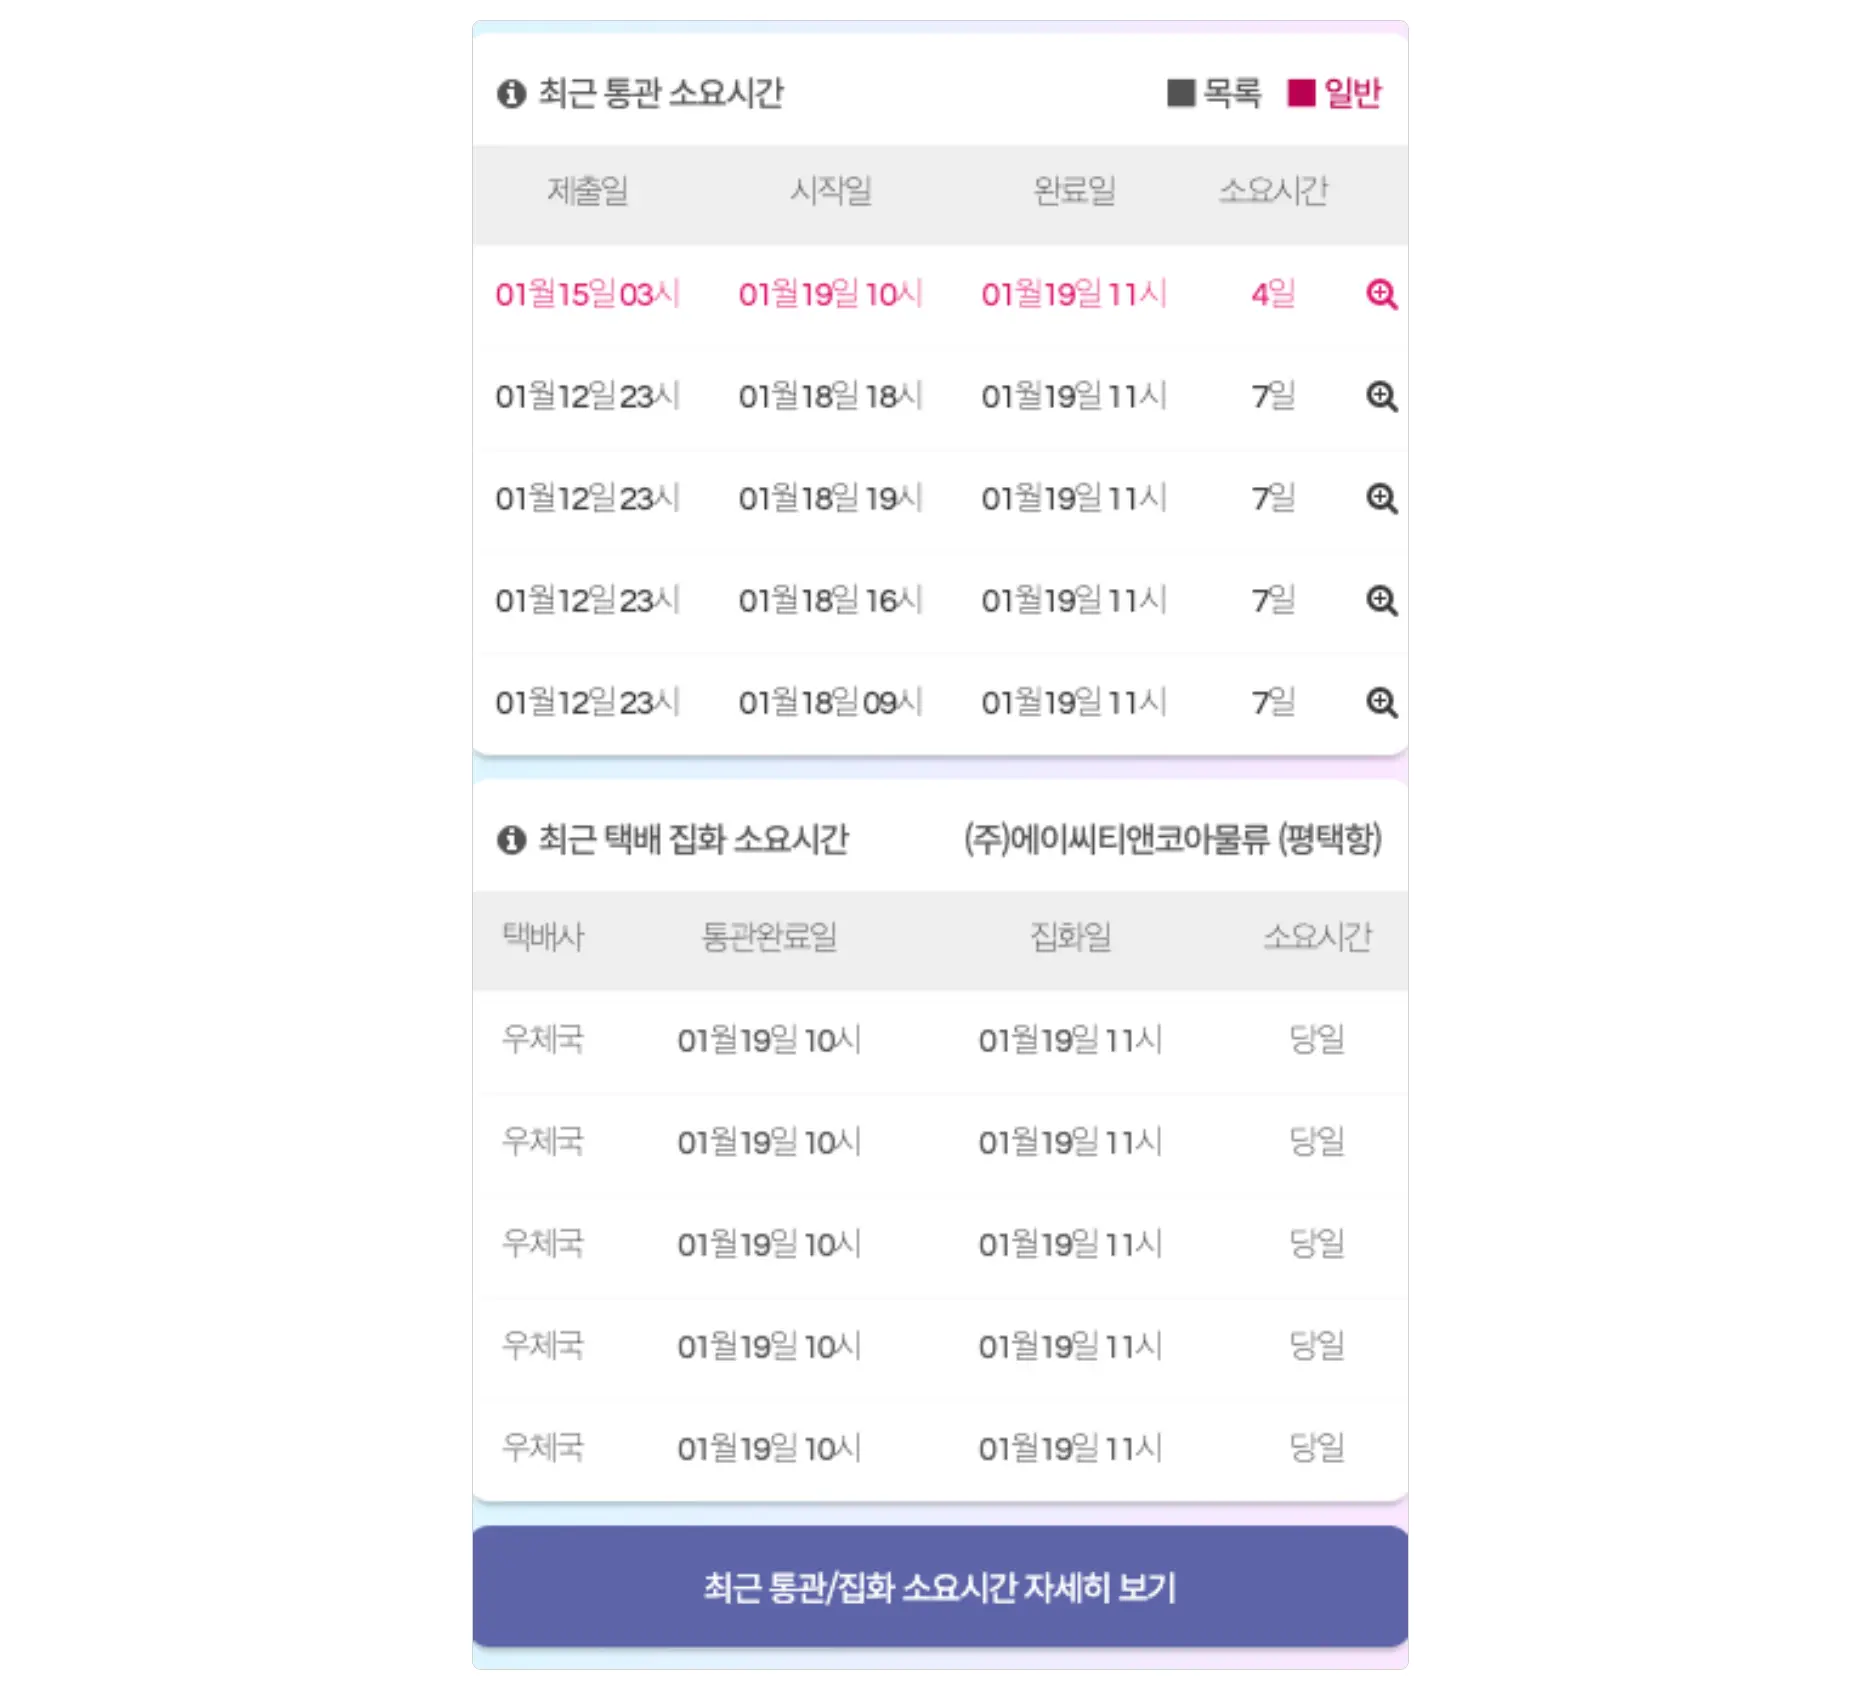
Task: Click the magnifier icon on the highlighted pink row
Action: pos(1383,295)
